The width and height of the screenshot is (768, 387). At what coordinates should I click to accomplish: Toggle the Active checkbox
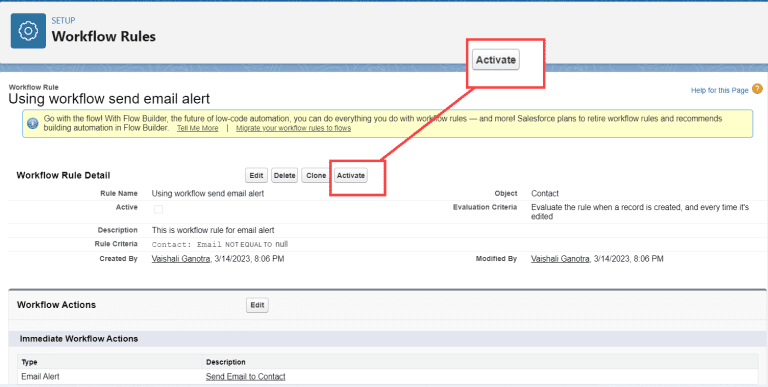pos(159,210)
